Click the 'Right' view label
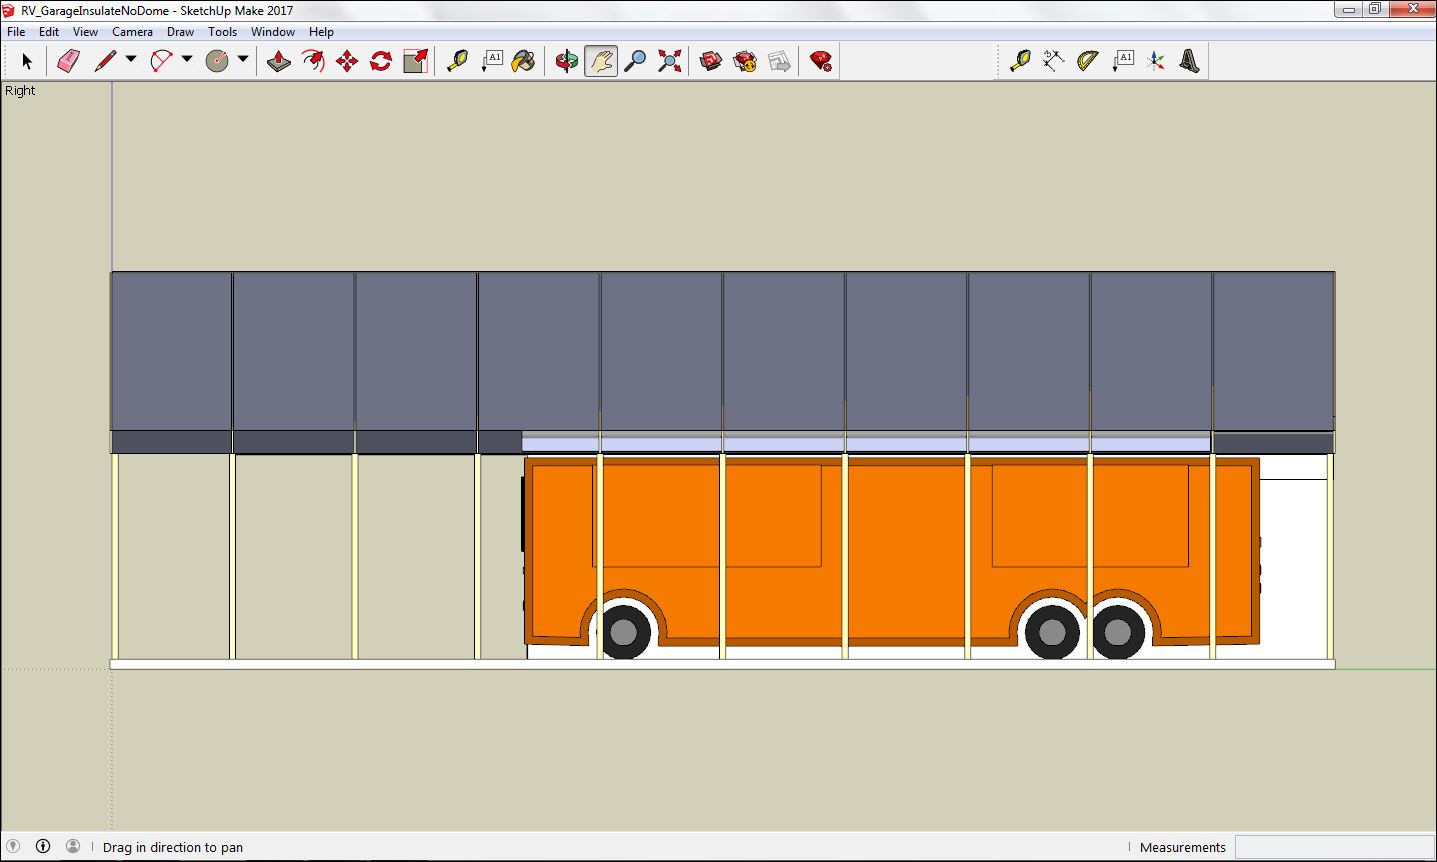The width and height of the screenshot is (1437, 862). tap(20, 90)
